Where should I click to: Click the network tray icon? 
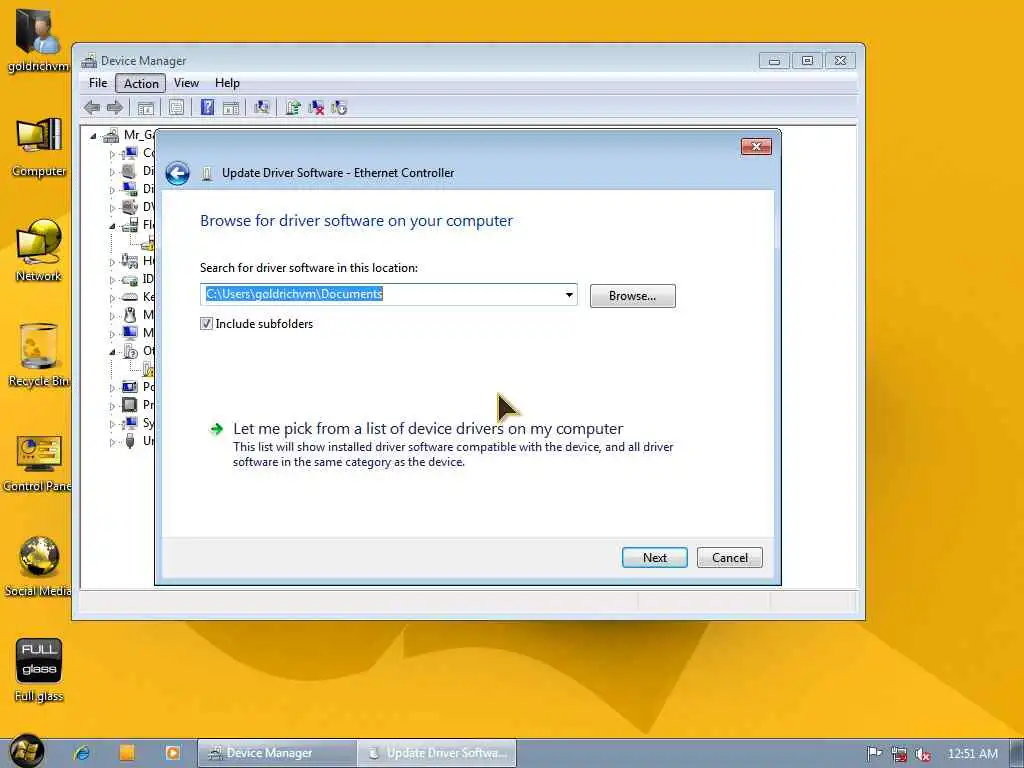point(899,754)
